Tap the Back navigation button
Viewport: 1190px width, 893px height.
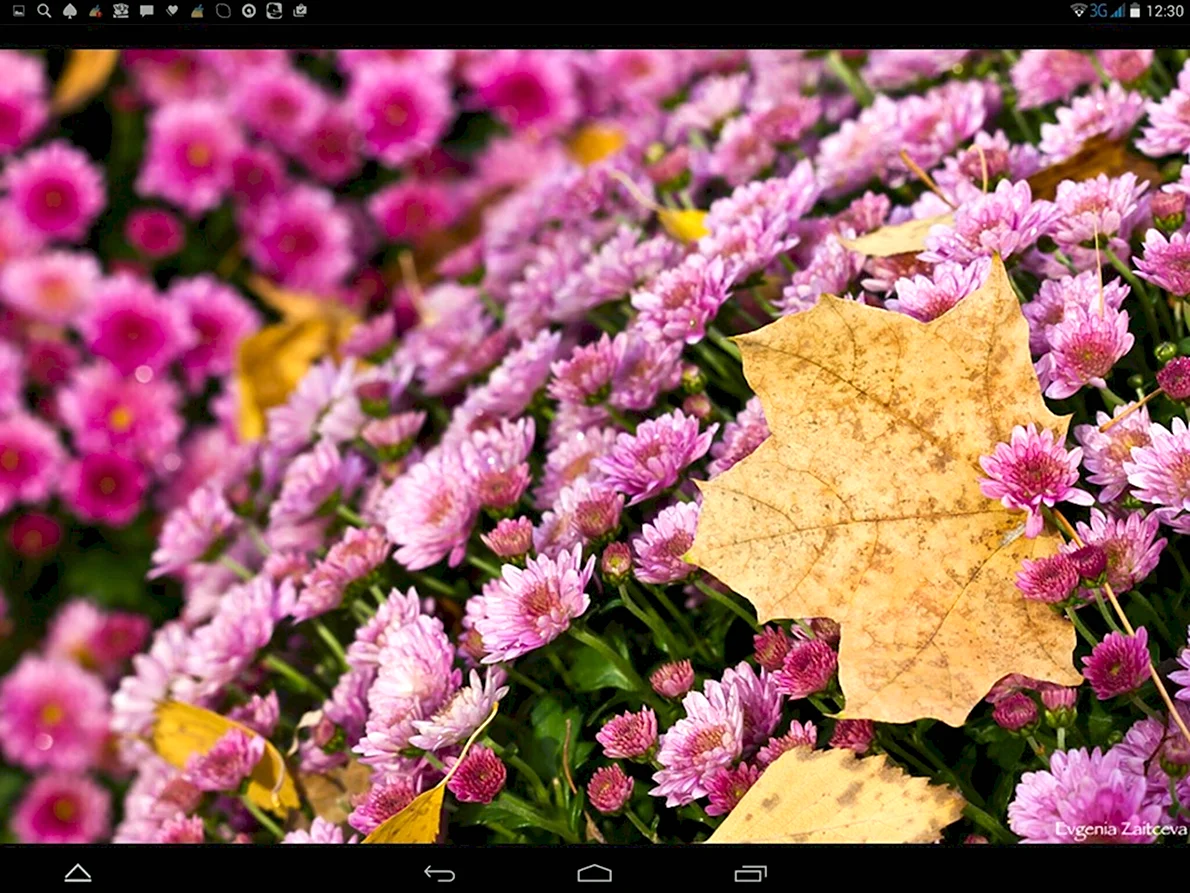440,873
